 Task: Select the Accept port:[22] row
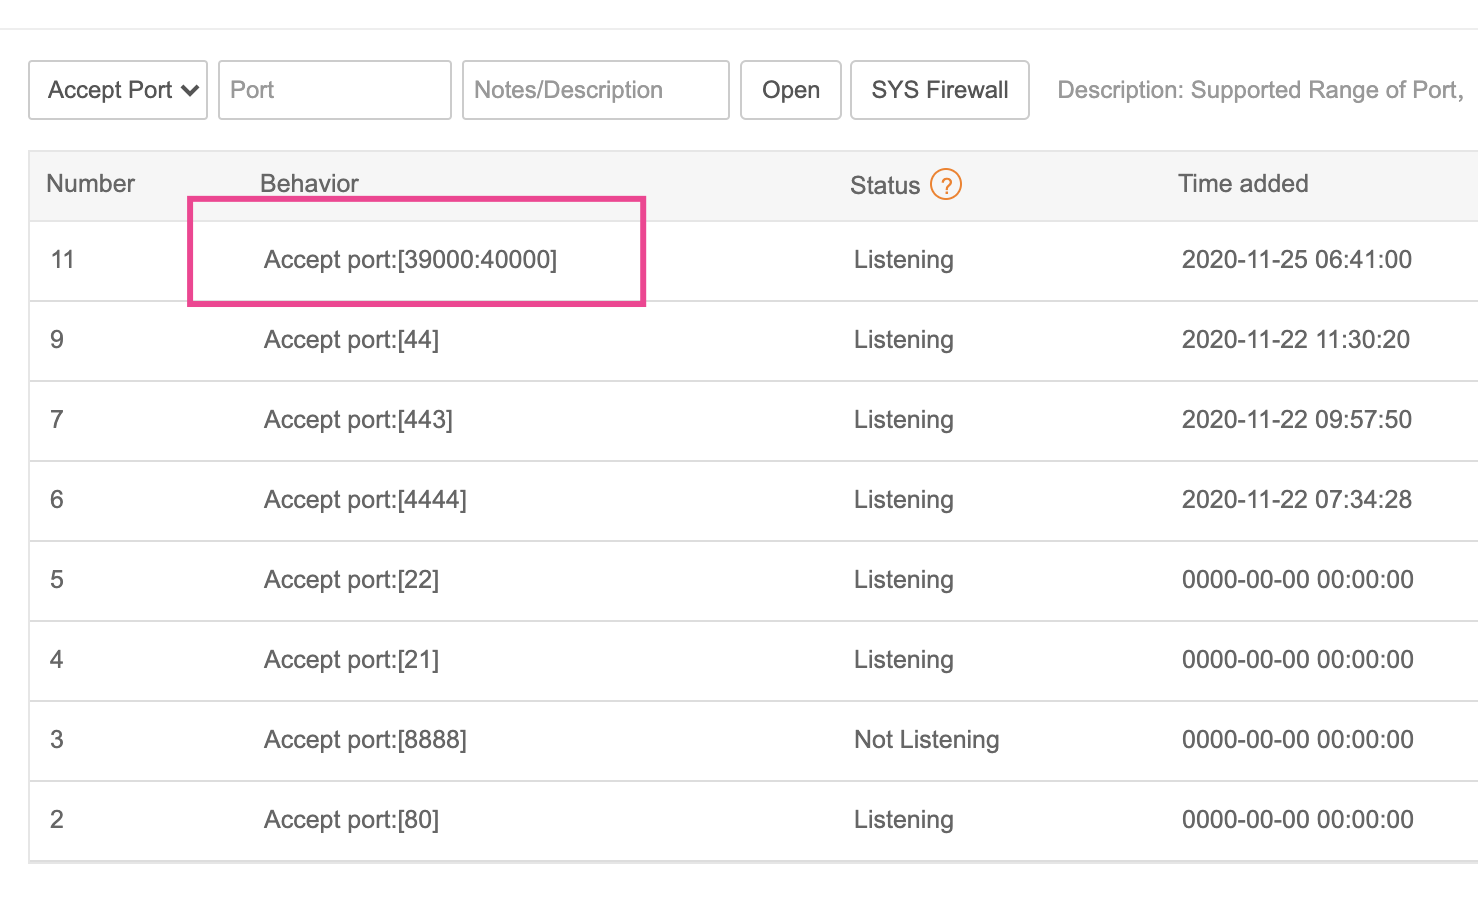[x=351, y=580]
